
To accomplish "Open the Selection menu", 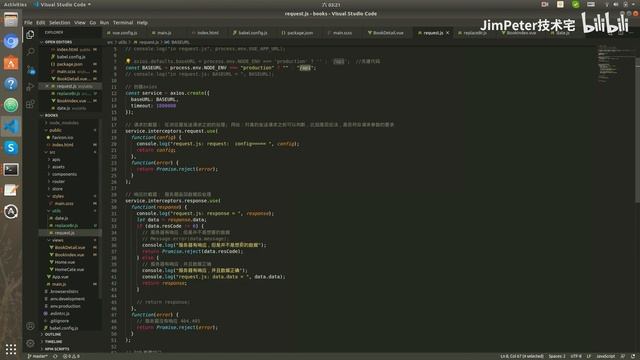I will pos(60,22).
